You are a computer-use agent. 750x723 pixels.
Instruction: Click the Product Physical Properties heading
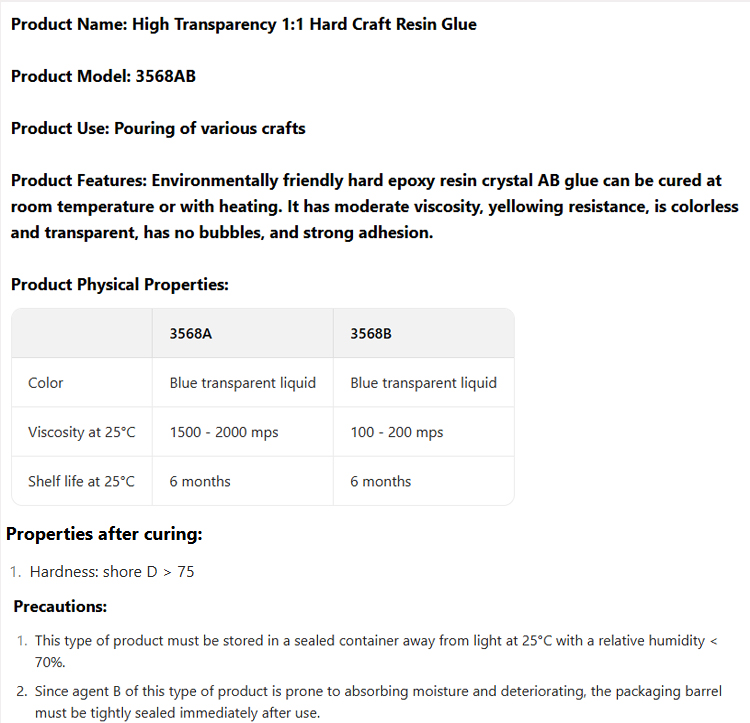pos(120,285)
